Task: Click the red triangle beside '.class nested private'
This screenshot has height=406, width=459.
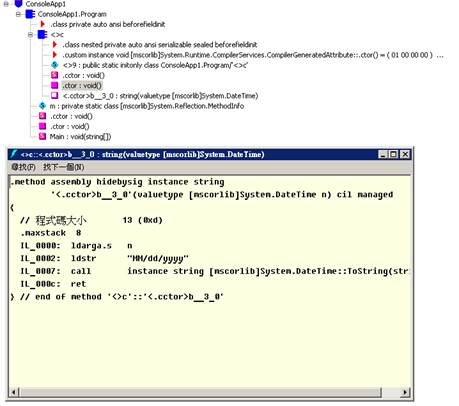Action: click(x=55, y=44)
